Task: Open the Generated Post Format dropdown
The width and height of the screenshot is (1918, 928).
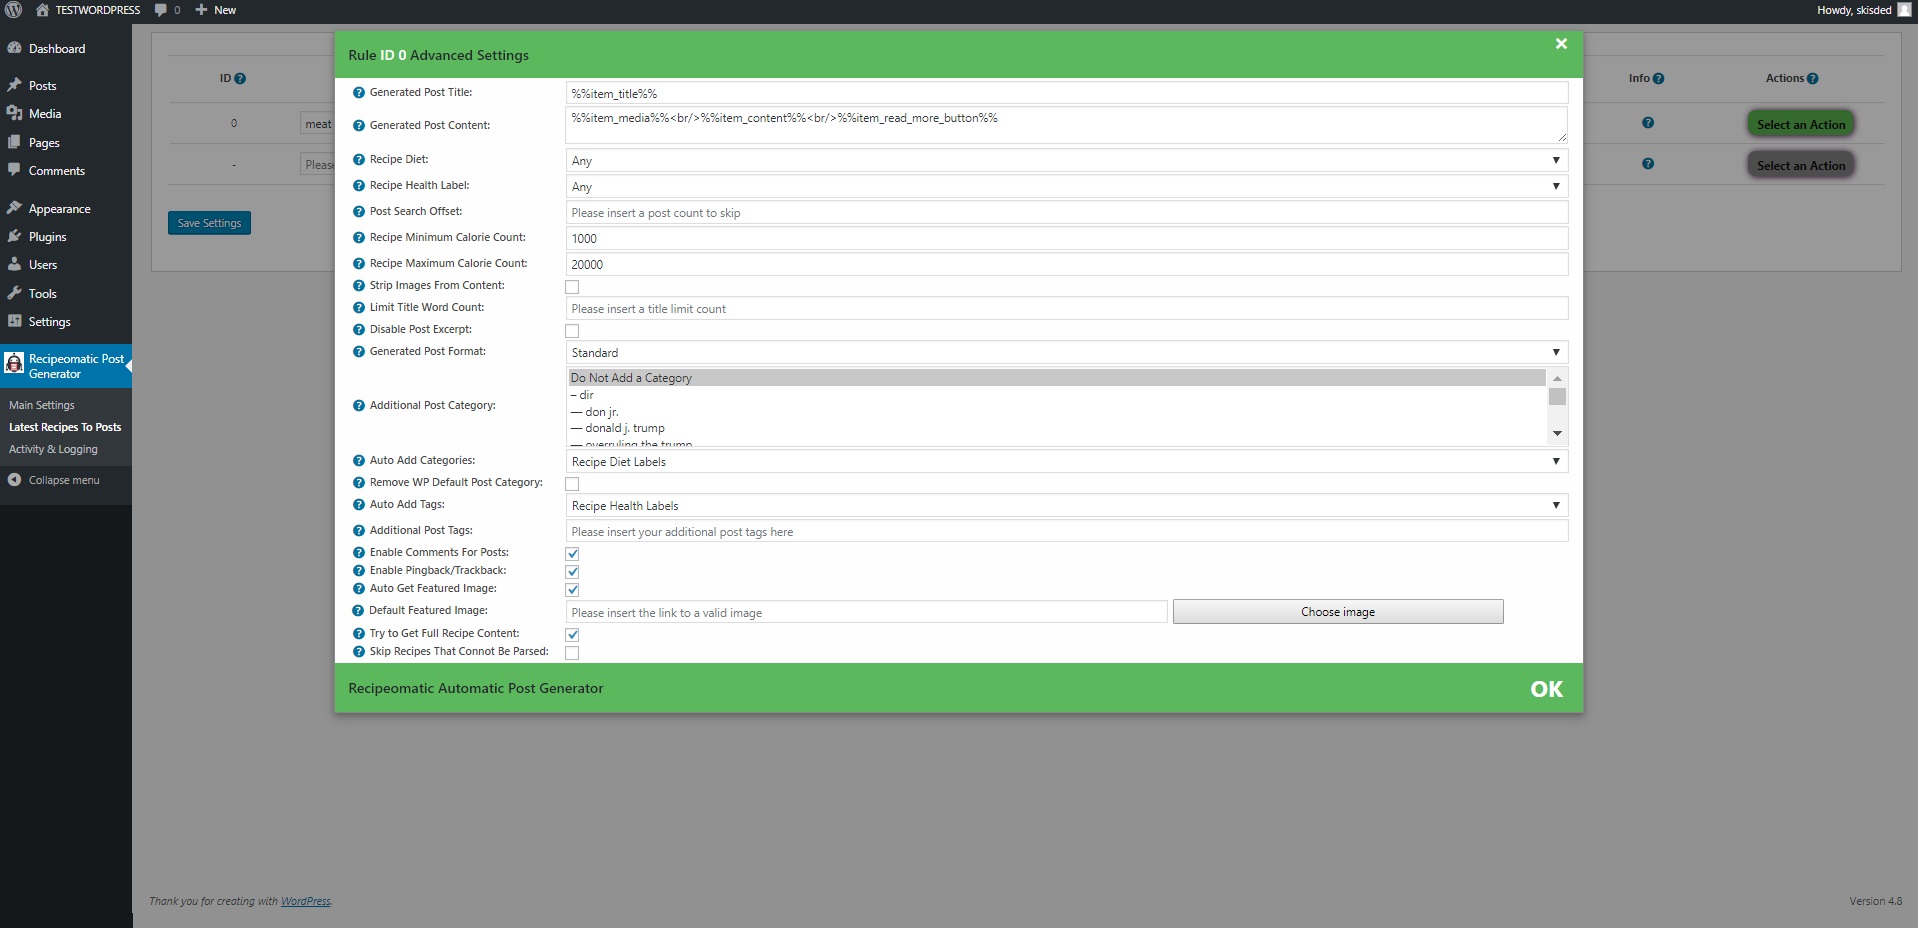Action: coord(1066,353)
